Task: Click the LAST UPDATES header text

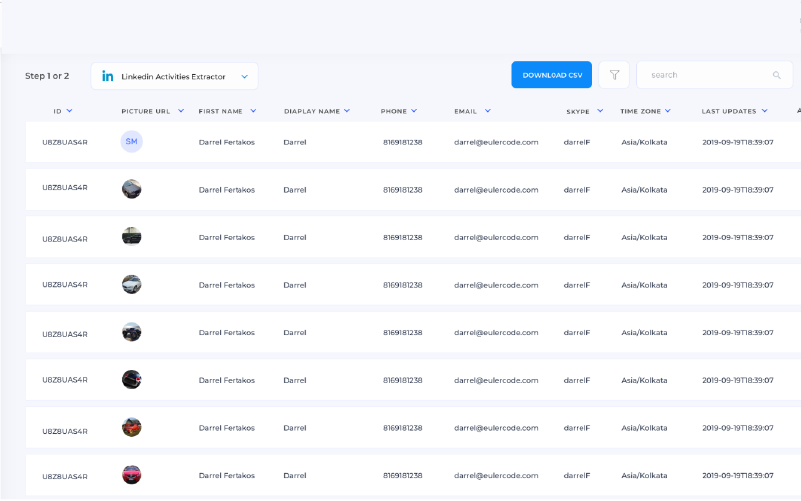Action: (x=728, y=111)
